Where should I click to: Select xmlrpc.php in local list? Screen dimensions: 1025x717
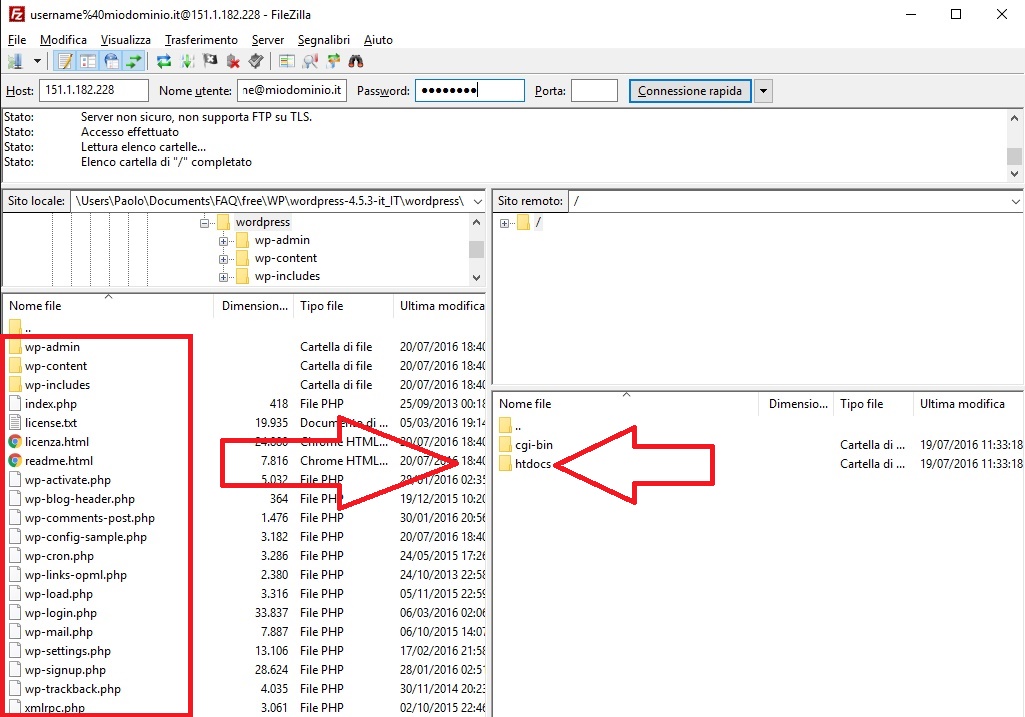point(55,708)
